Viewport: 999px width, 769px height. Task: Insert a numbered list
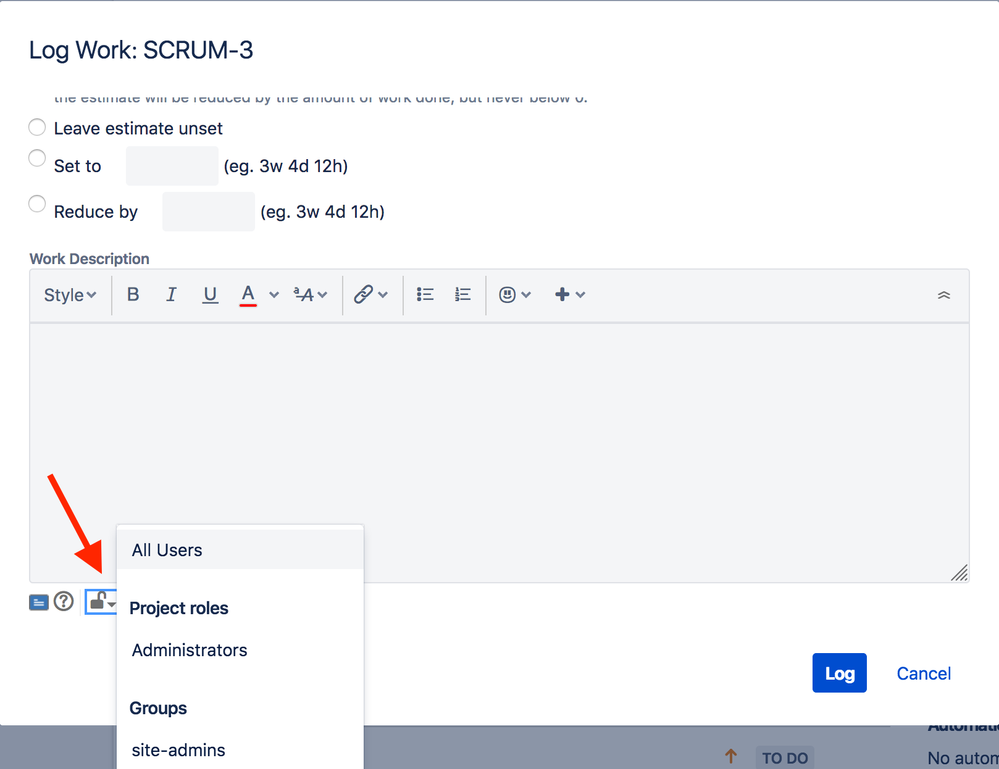(x=462, y=294)
